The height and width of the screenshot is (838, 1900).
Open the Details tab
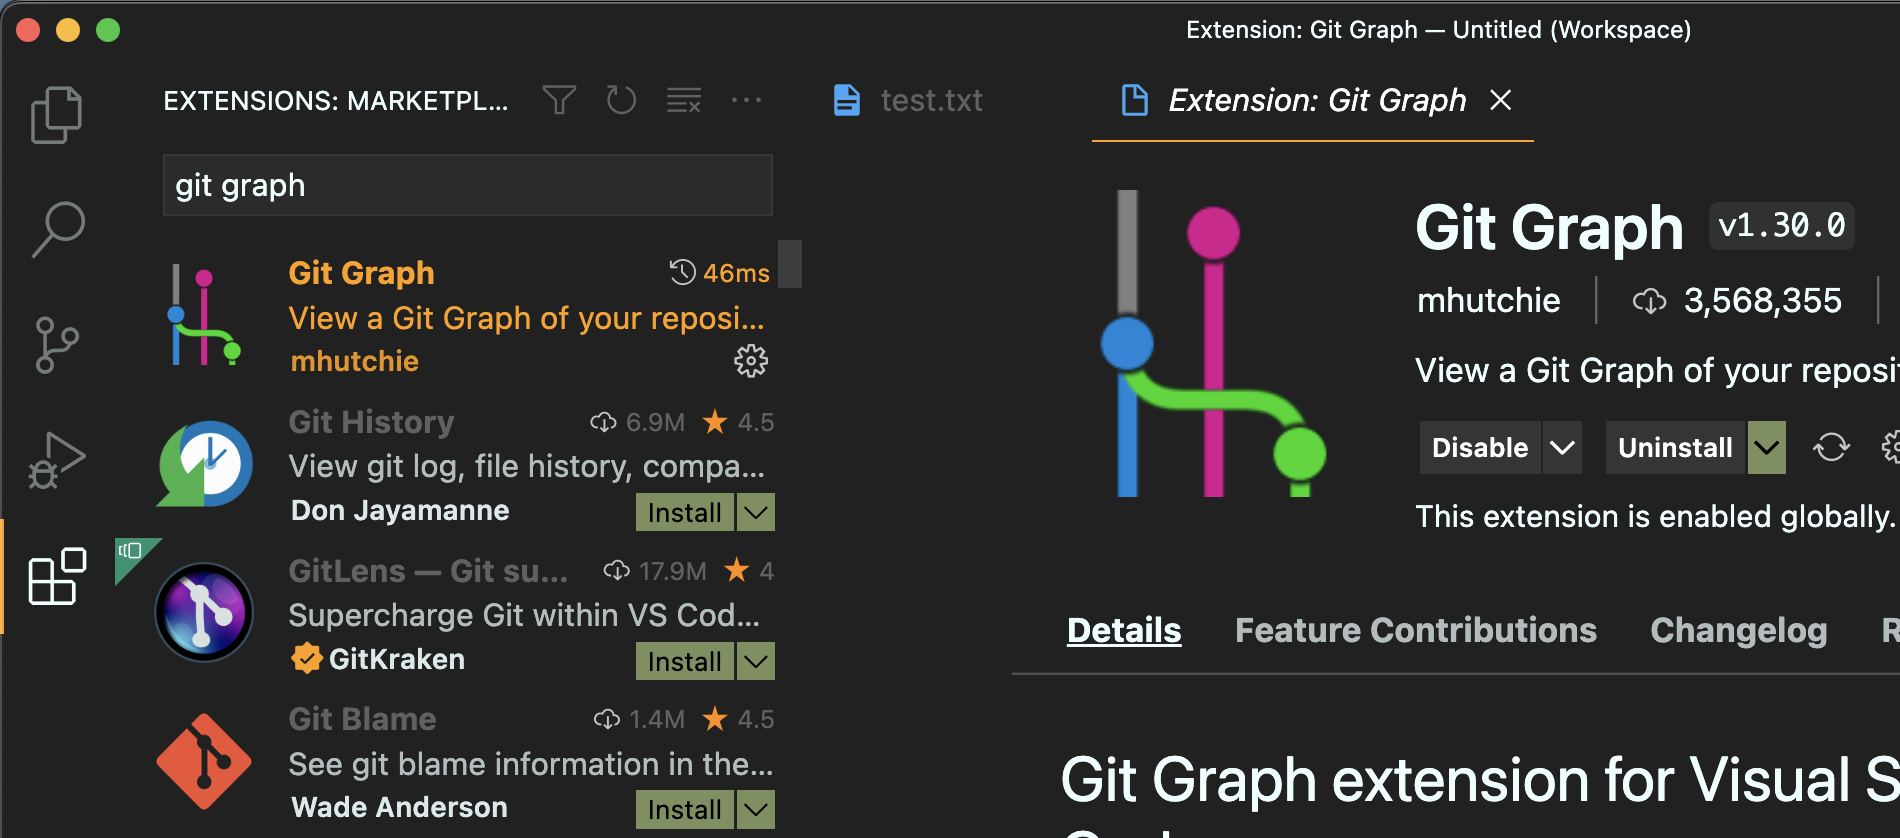1124,630
